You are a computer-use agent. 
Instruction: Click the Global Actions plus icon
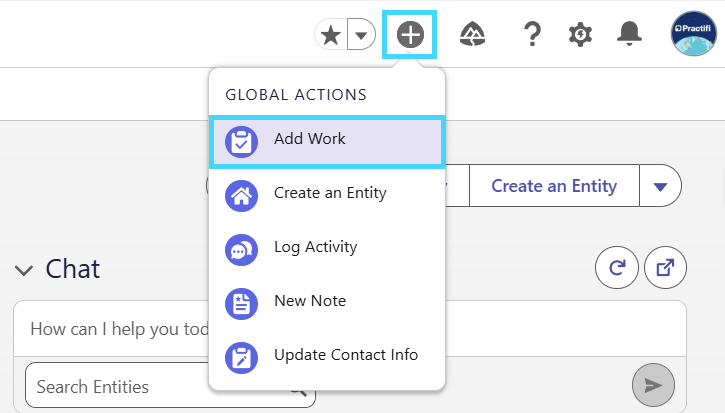(x=410, y=35)
